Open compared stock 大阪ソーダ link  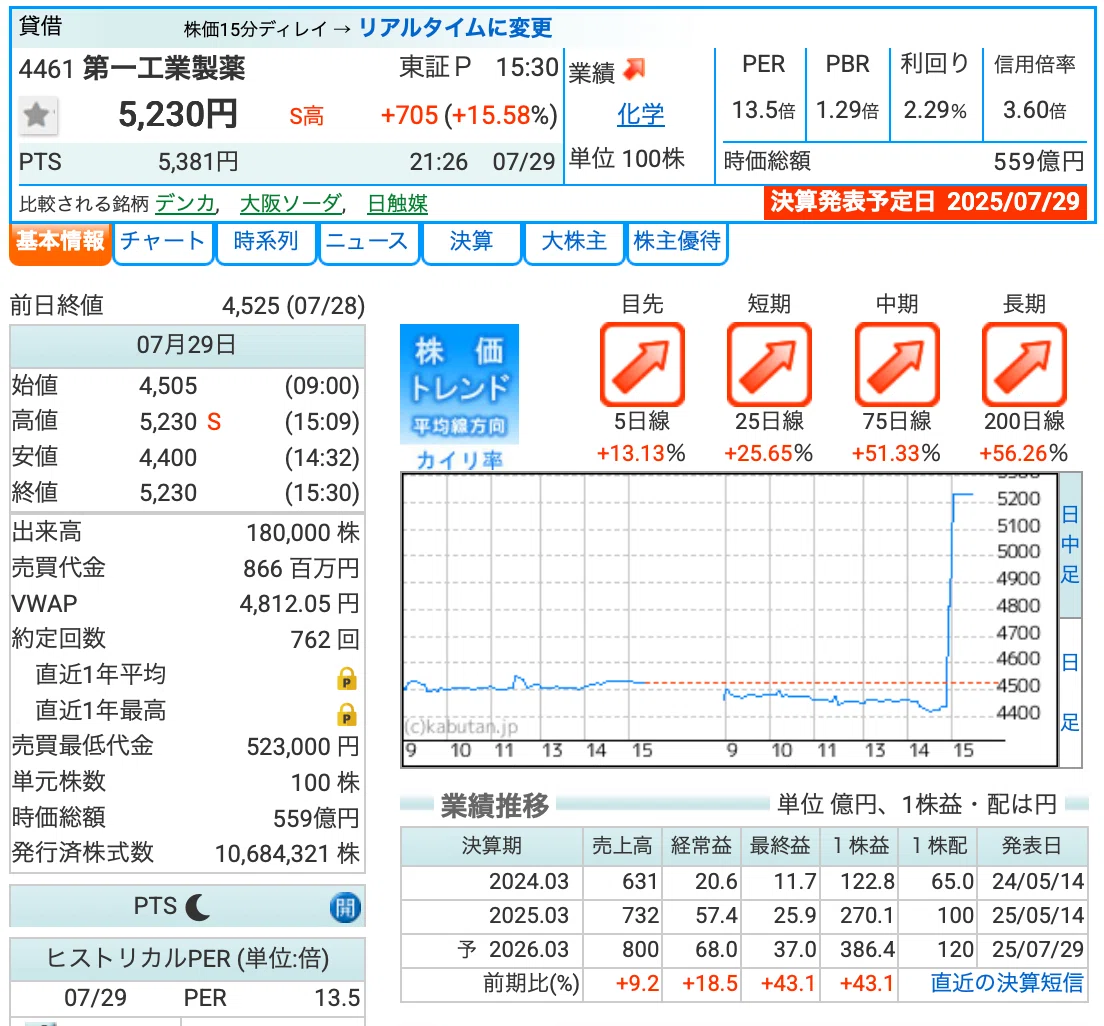(290, 204)
